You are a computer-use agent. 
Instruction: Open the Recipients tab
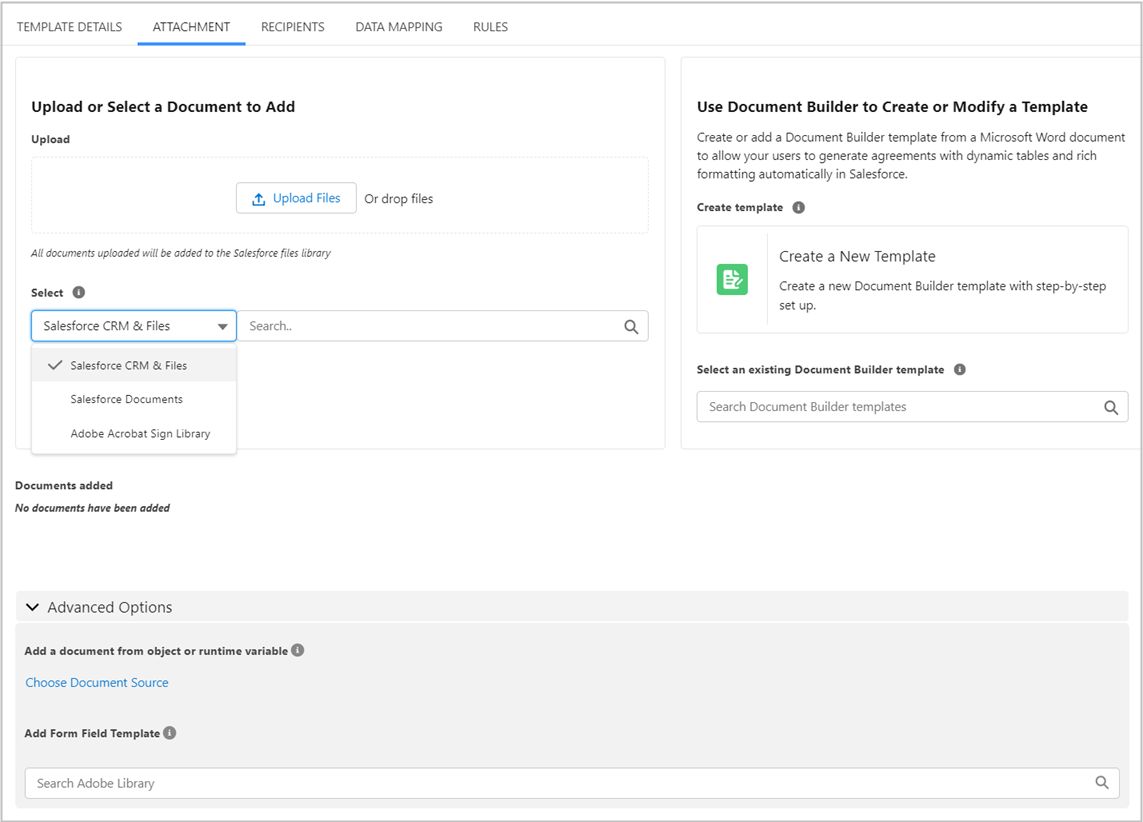tap(292, 27)
